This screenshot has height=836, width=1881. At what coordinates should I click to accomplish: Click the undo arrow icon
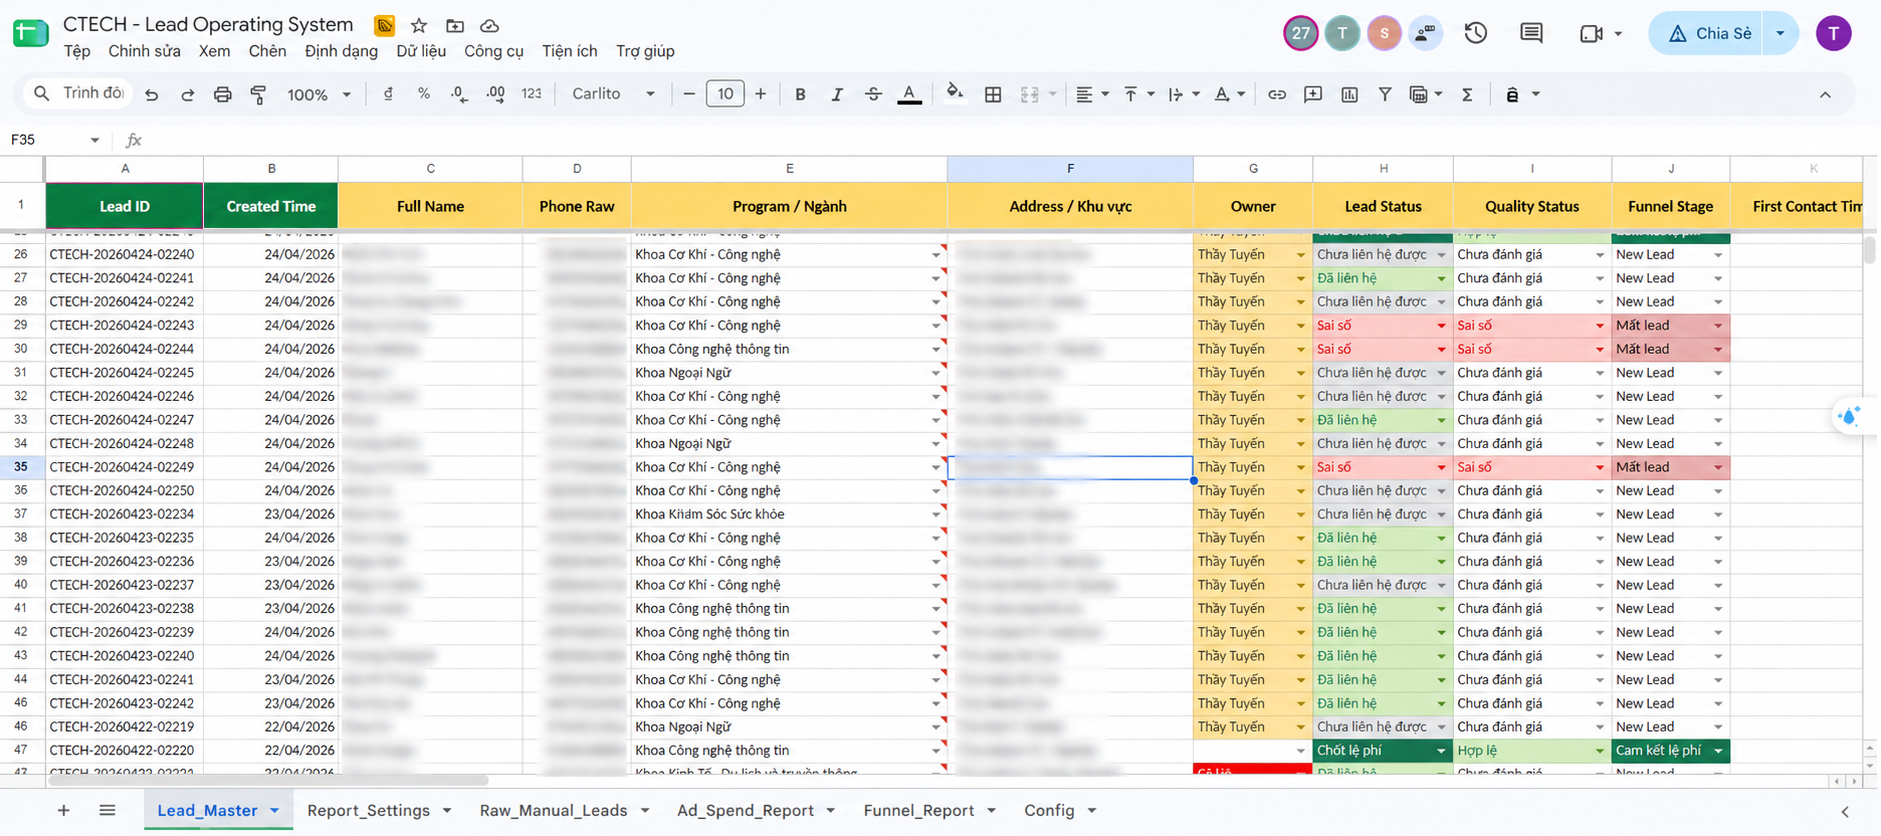pyautogui.click(x=151, y=94)
